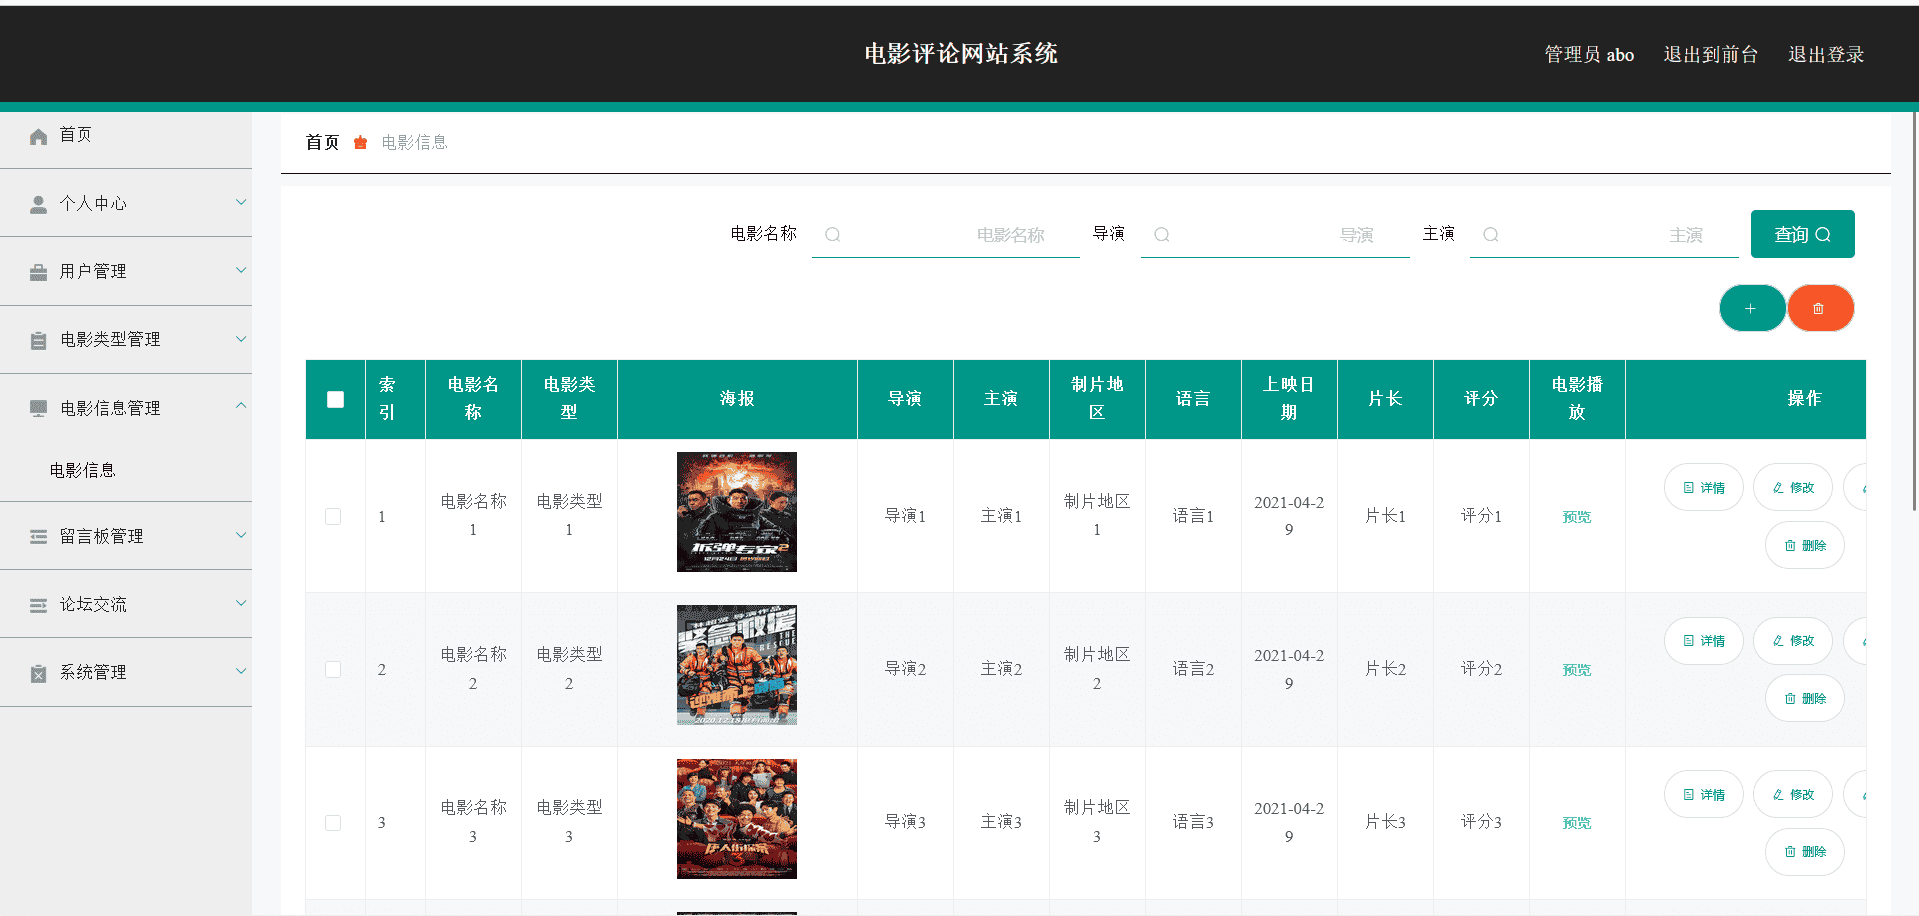This screenshot has height=916, width=1919.
Task: Click the poster thumbnail in row 1
Action: click(x=737, y=512)
